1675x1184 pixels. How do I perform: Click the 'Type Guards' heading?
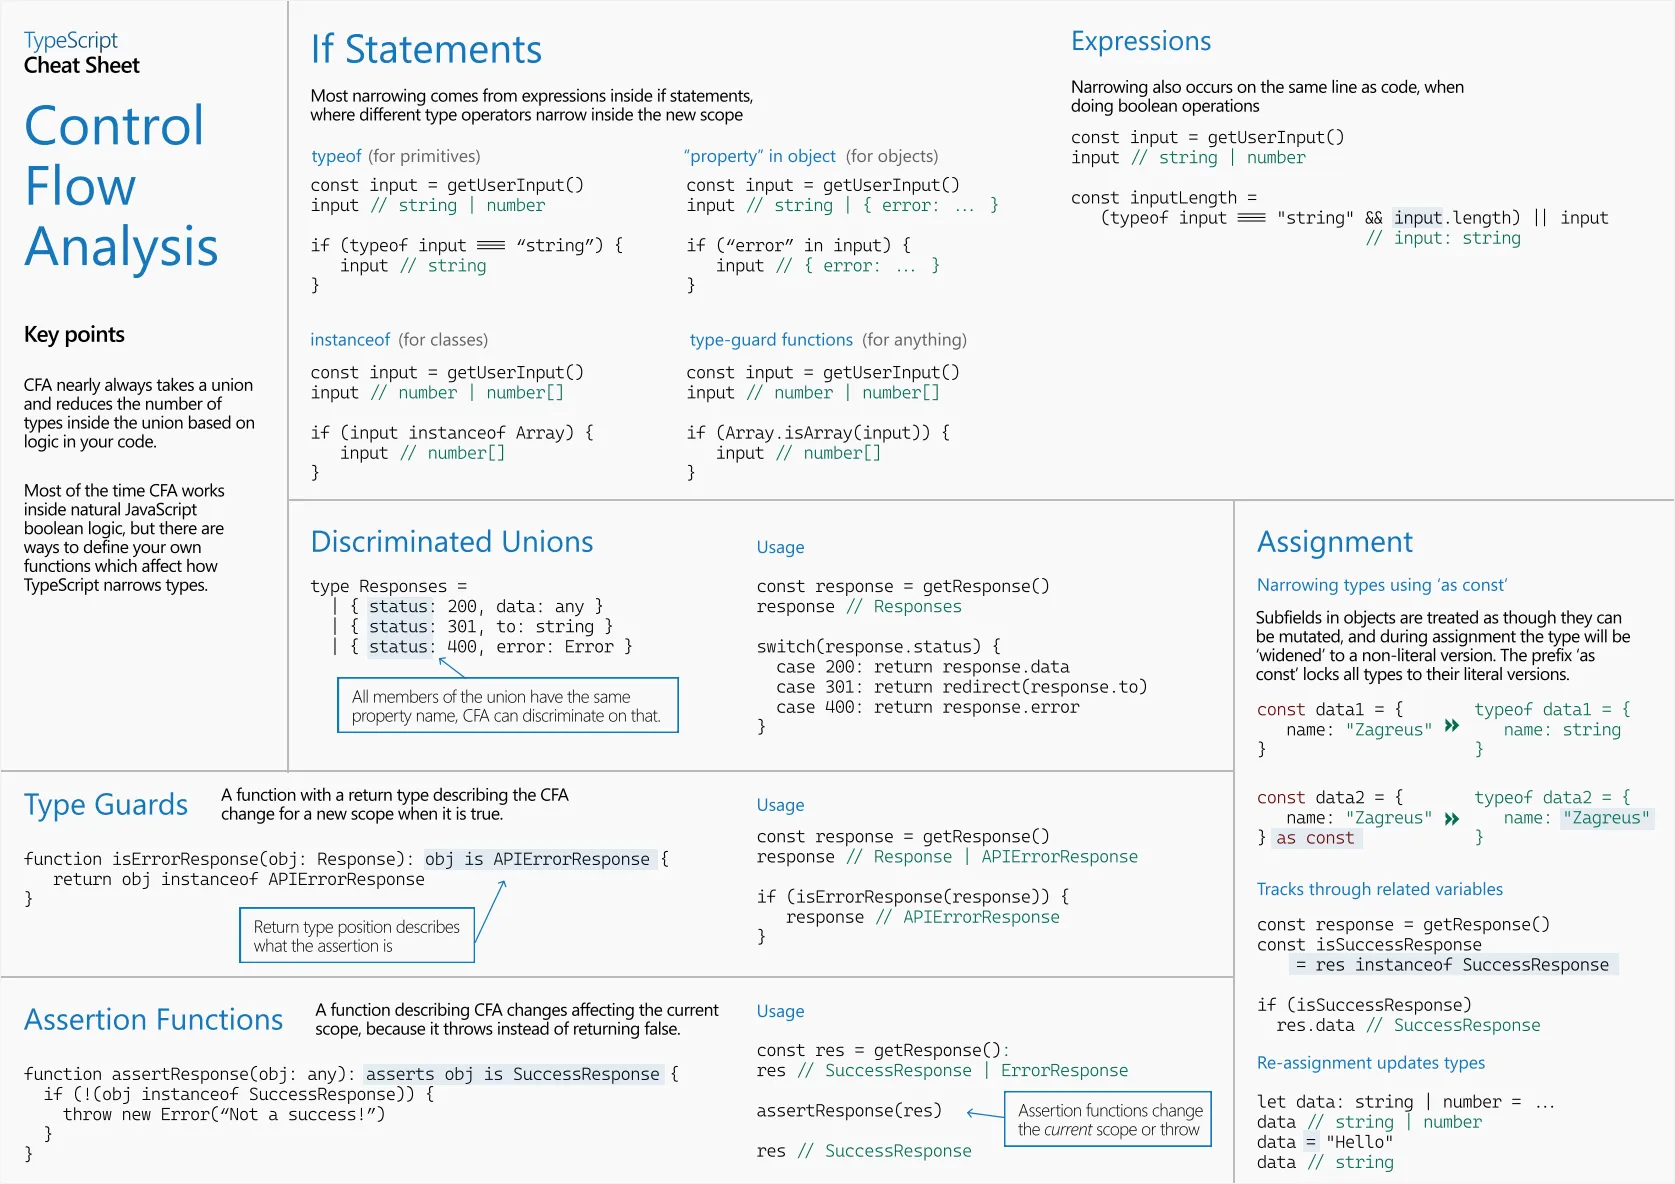coord(106,805)
